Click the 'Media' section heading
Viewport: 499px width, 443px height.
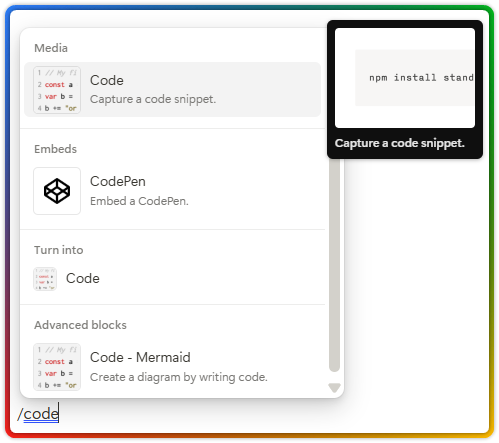tap(51, 48)
